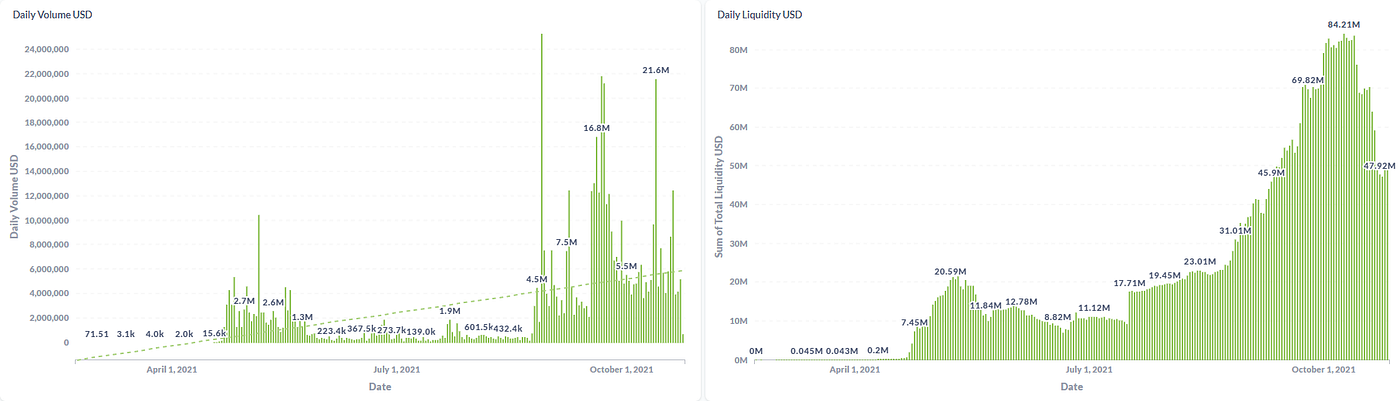Click the 69.82M data label
The height and width of the screenshot is (401, 1400).
[1308, 80]
